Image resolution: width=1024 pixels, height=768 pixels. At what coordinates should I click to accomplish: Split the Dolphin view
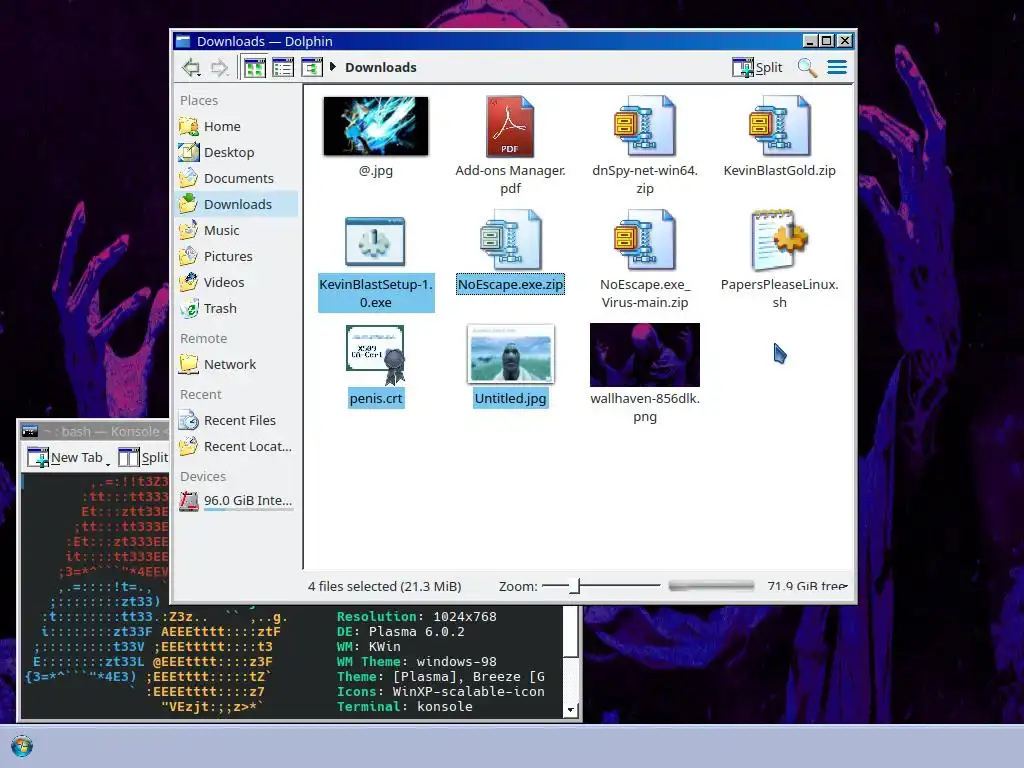[757, 67]
